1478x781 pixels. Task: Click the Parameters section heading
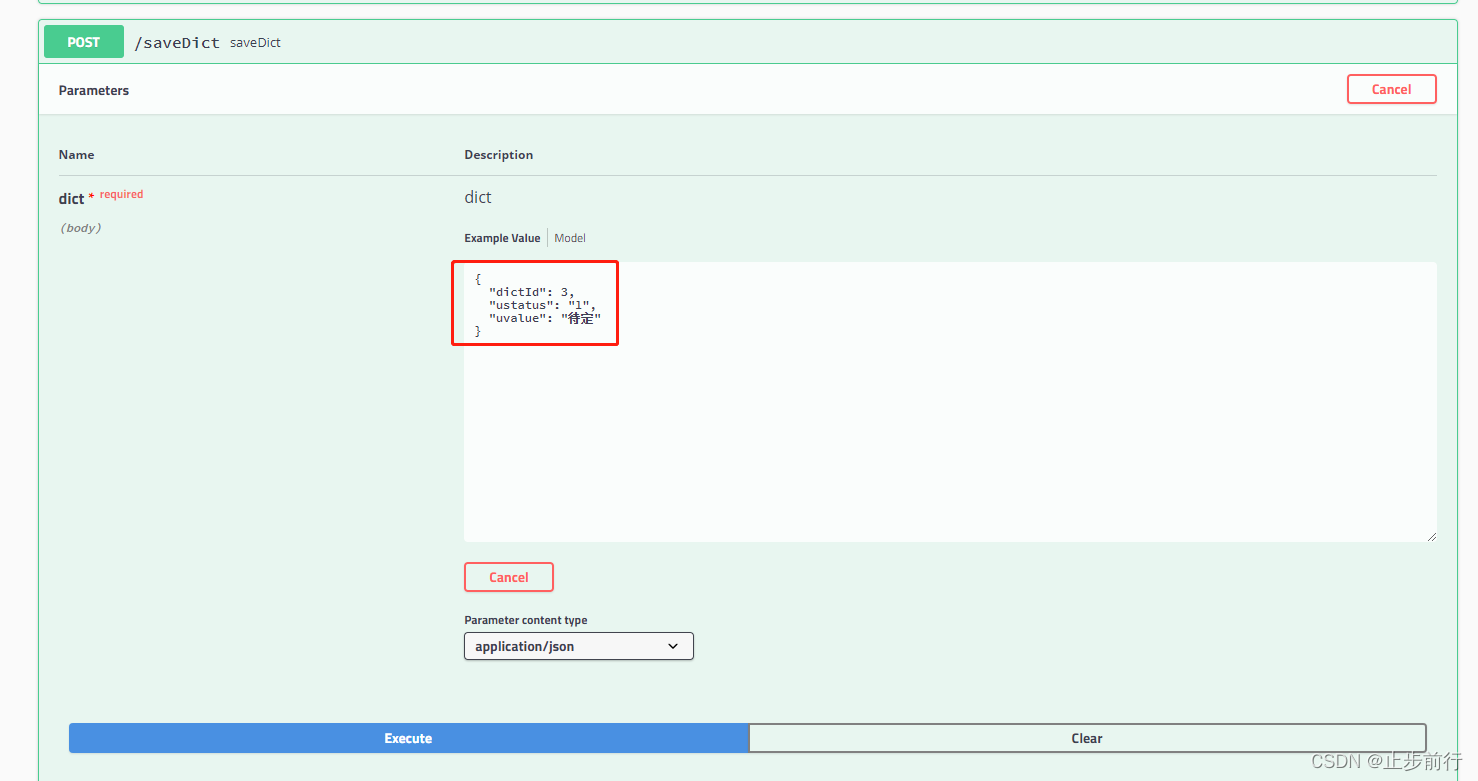pyautogui.click(x=94, y=90)
